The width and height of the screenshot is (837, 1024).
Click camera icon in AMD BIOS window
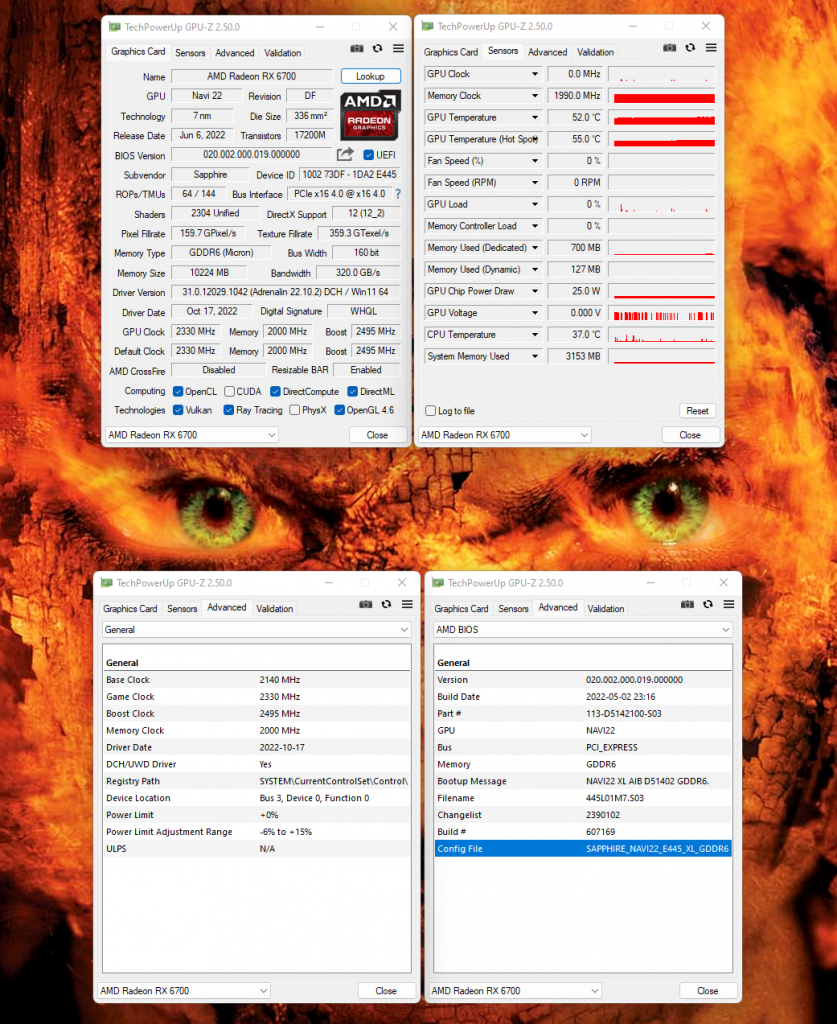[x=687, y=604]
